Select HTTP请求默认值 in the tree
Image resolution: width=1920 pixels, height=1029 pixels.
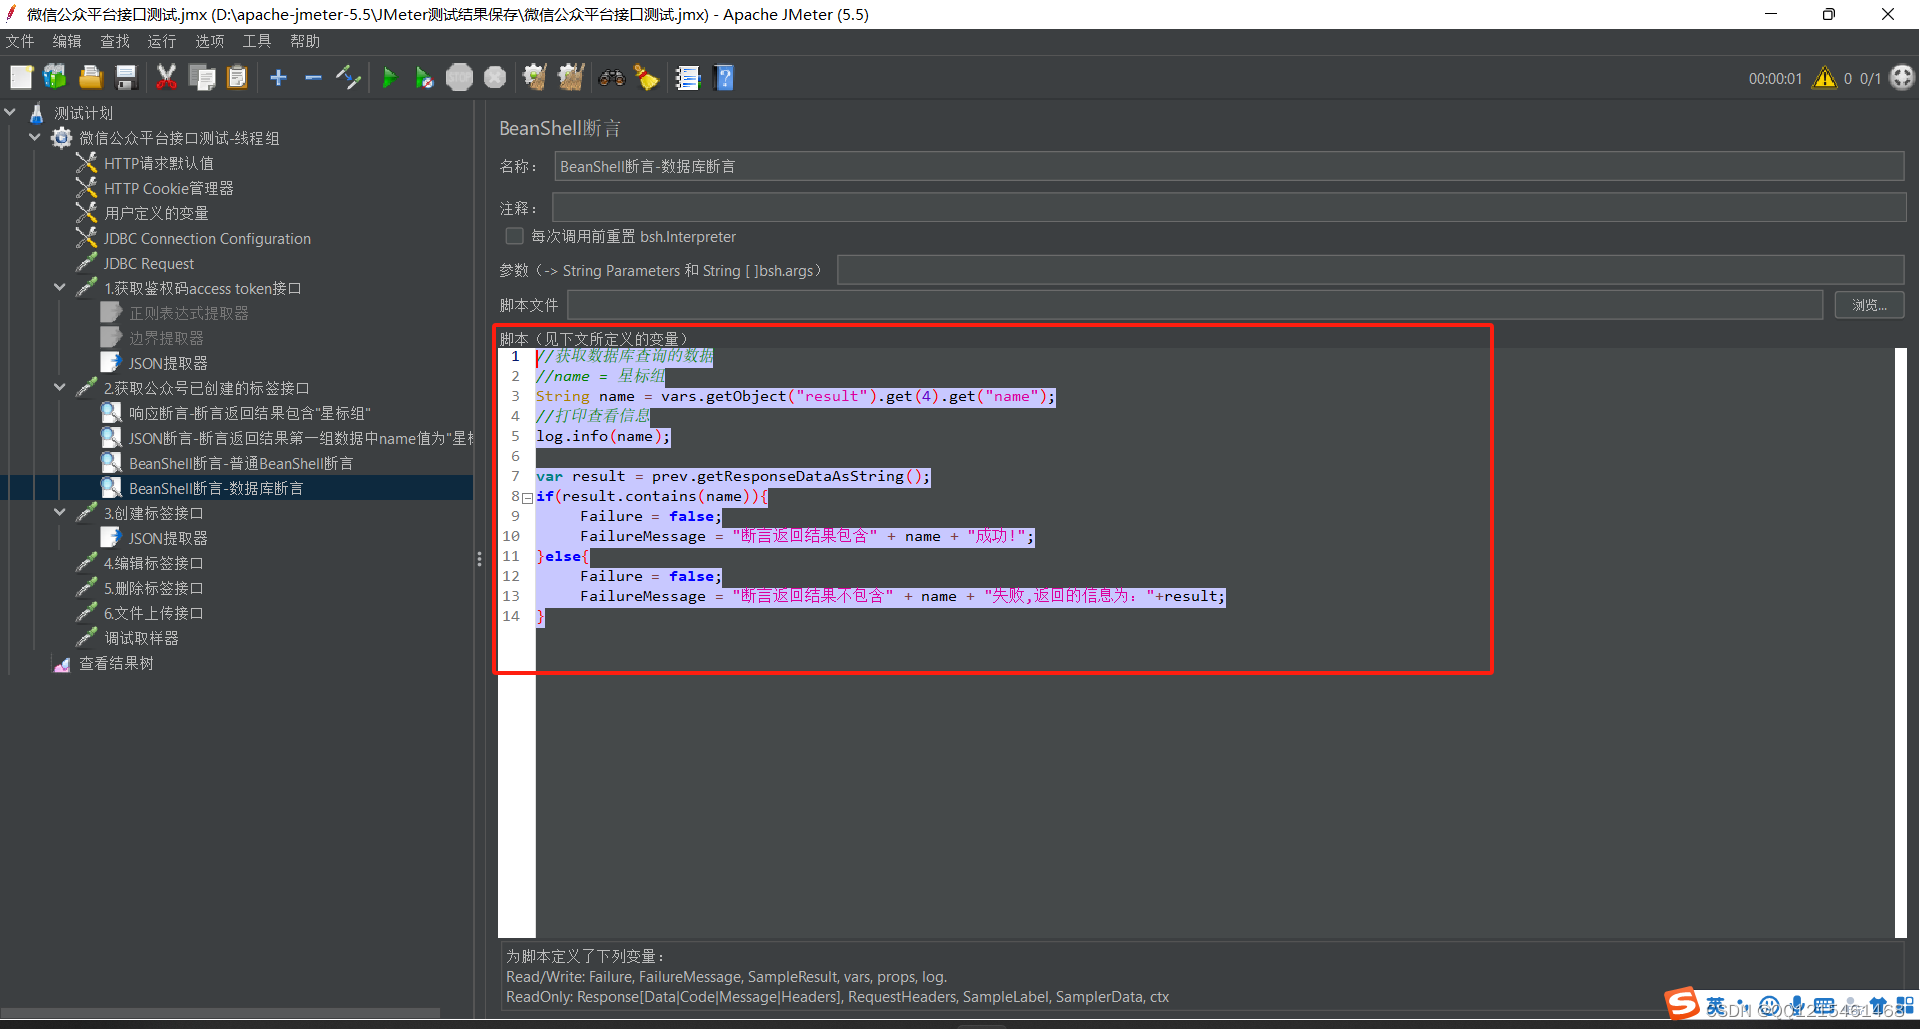[x=158, y=163]
